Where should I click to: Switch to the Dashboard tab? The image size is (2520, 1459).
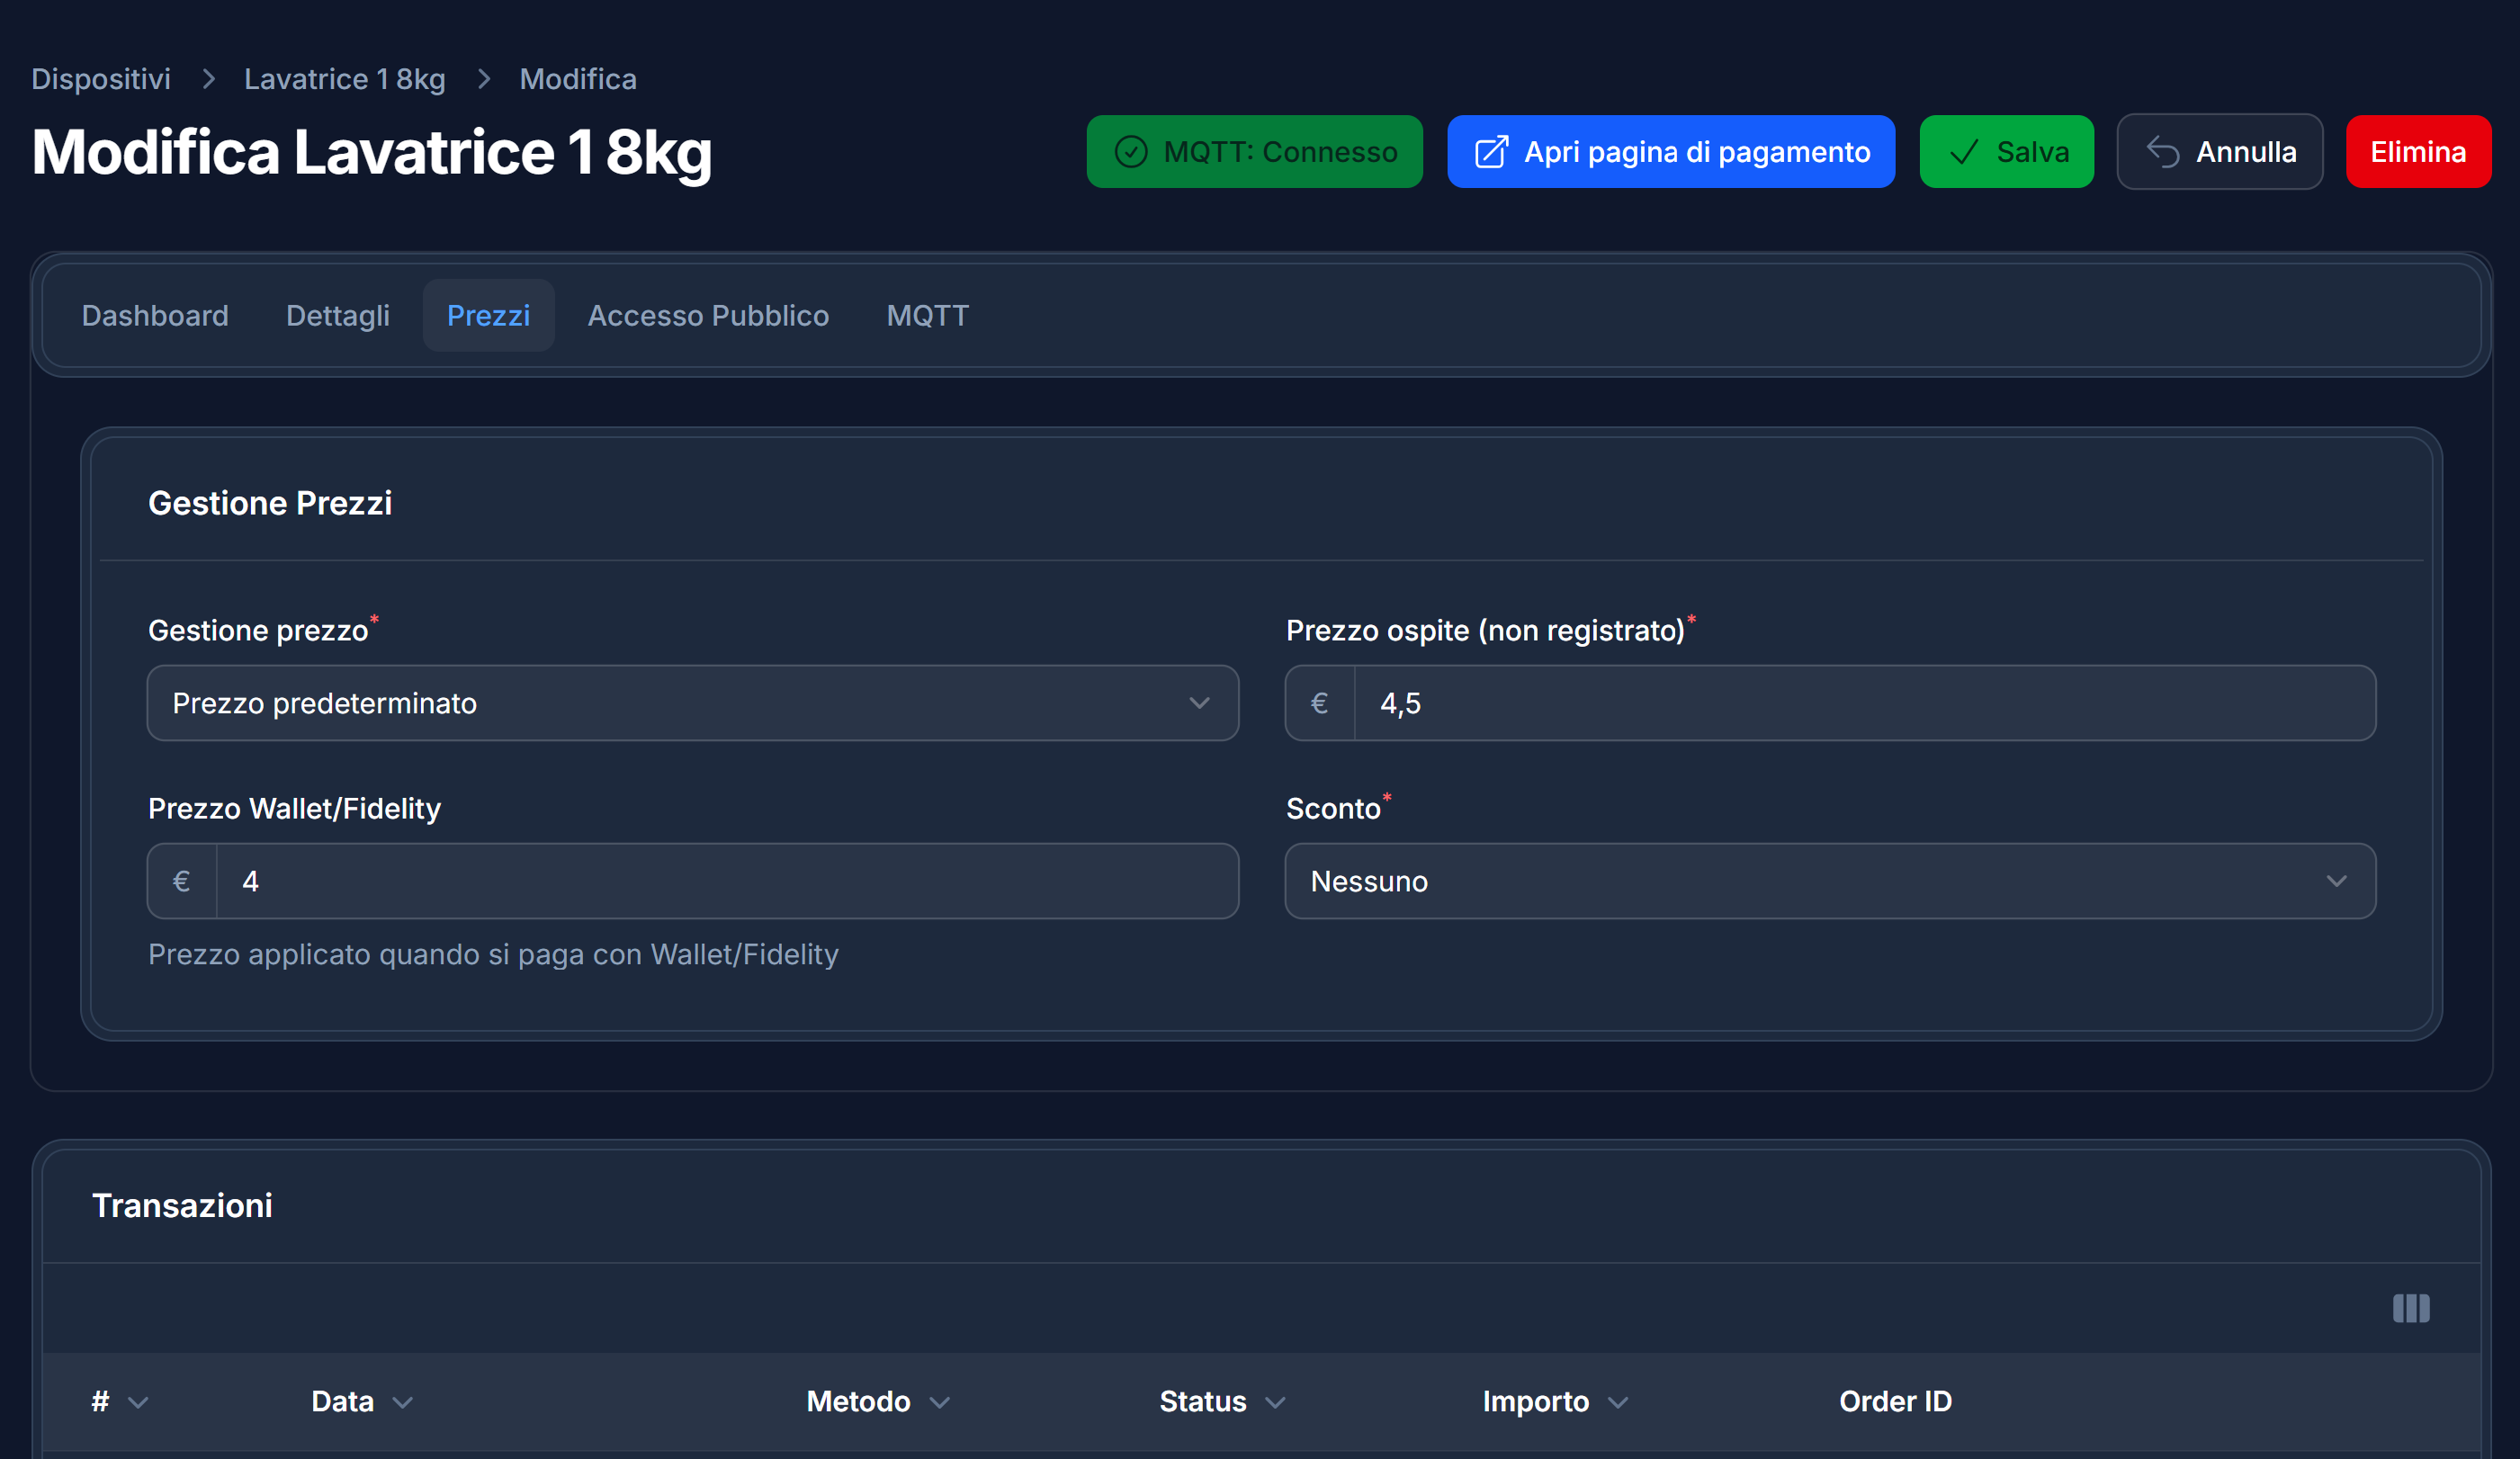pos(155,315)
